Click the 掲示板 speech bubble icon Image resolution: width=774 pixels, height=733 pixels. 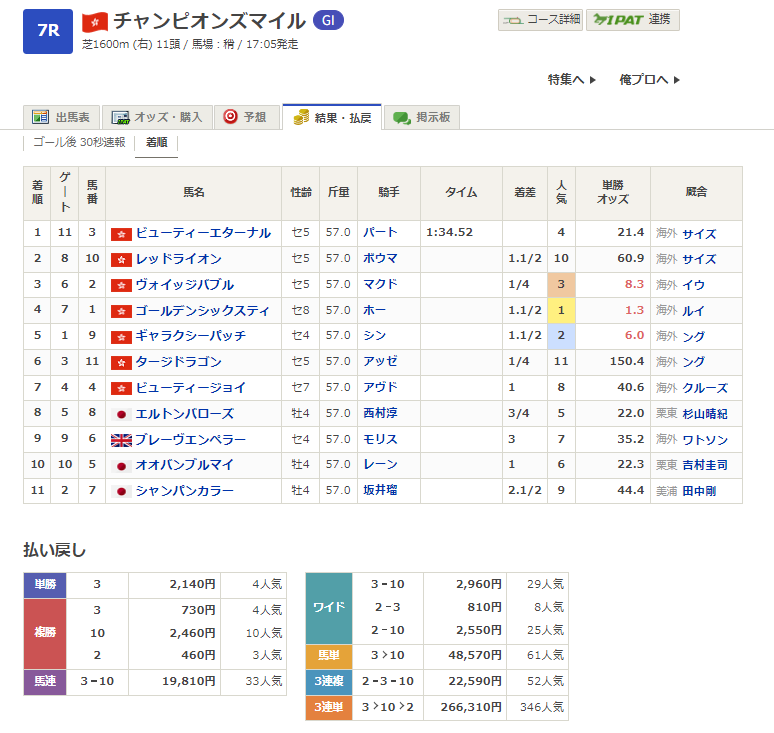coord(402,117)
